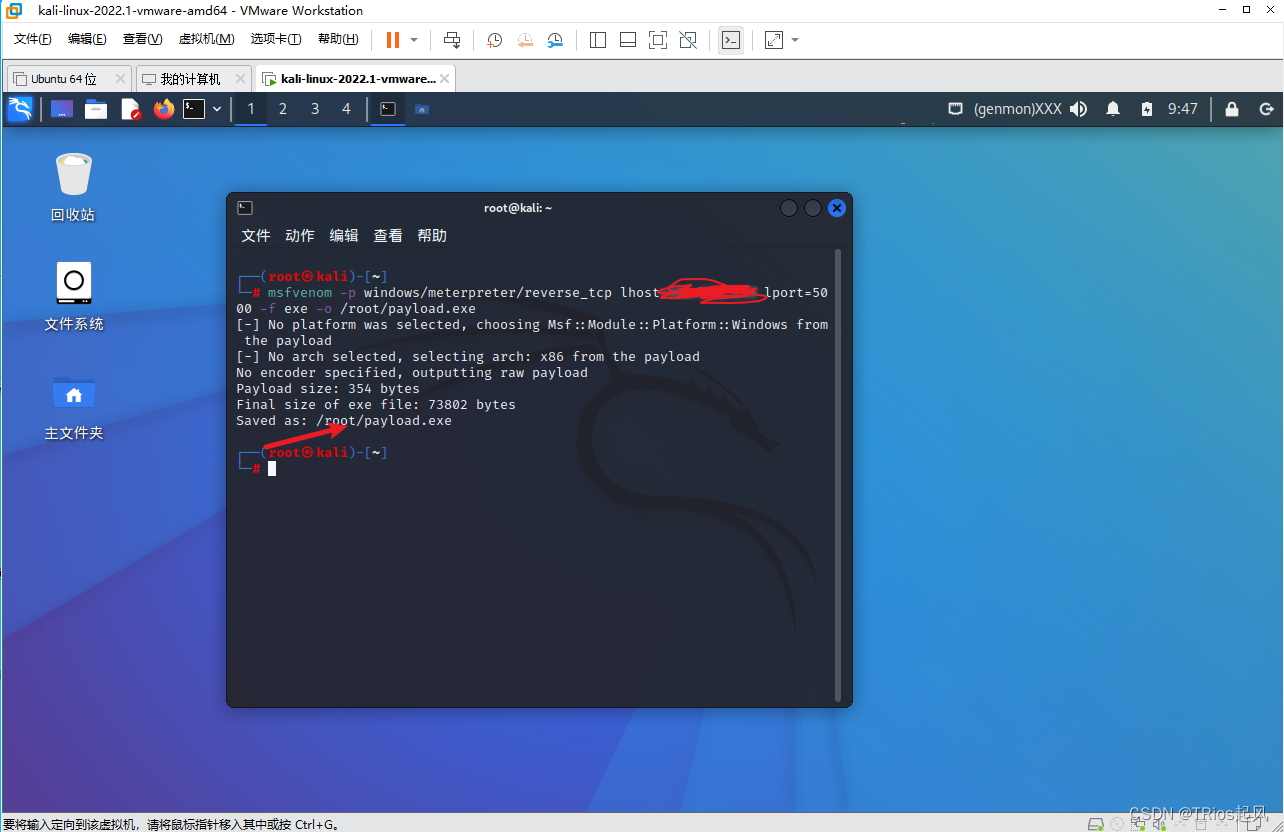The width and height of the screenshot is (1284, 832).
Task: Click the revert to snapshot icon
Action: point(525,40)
